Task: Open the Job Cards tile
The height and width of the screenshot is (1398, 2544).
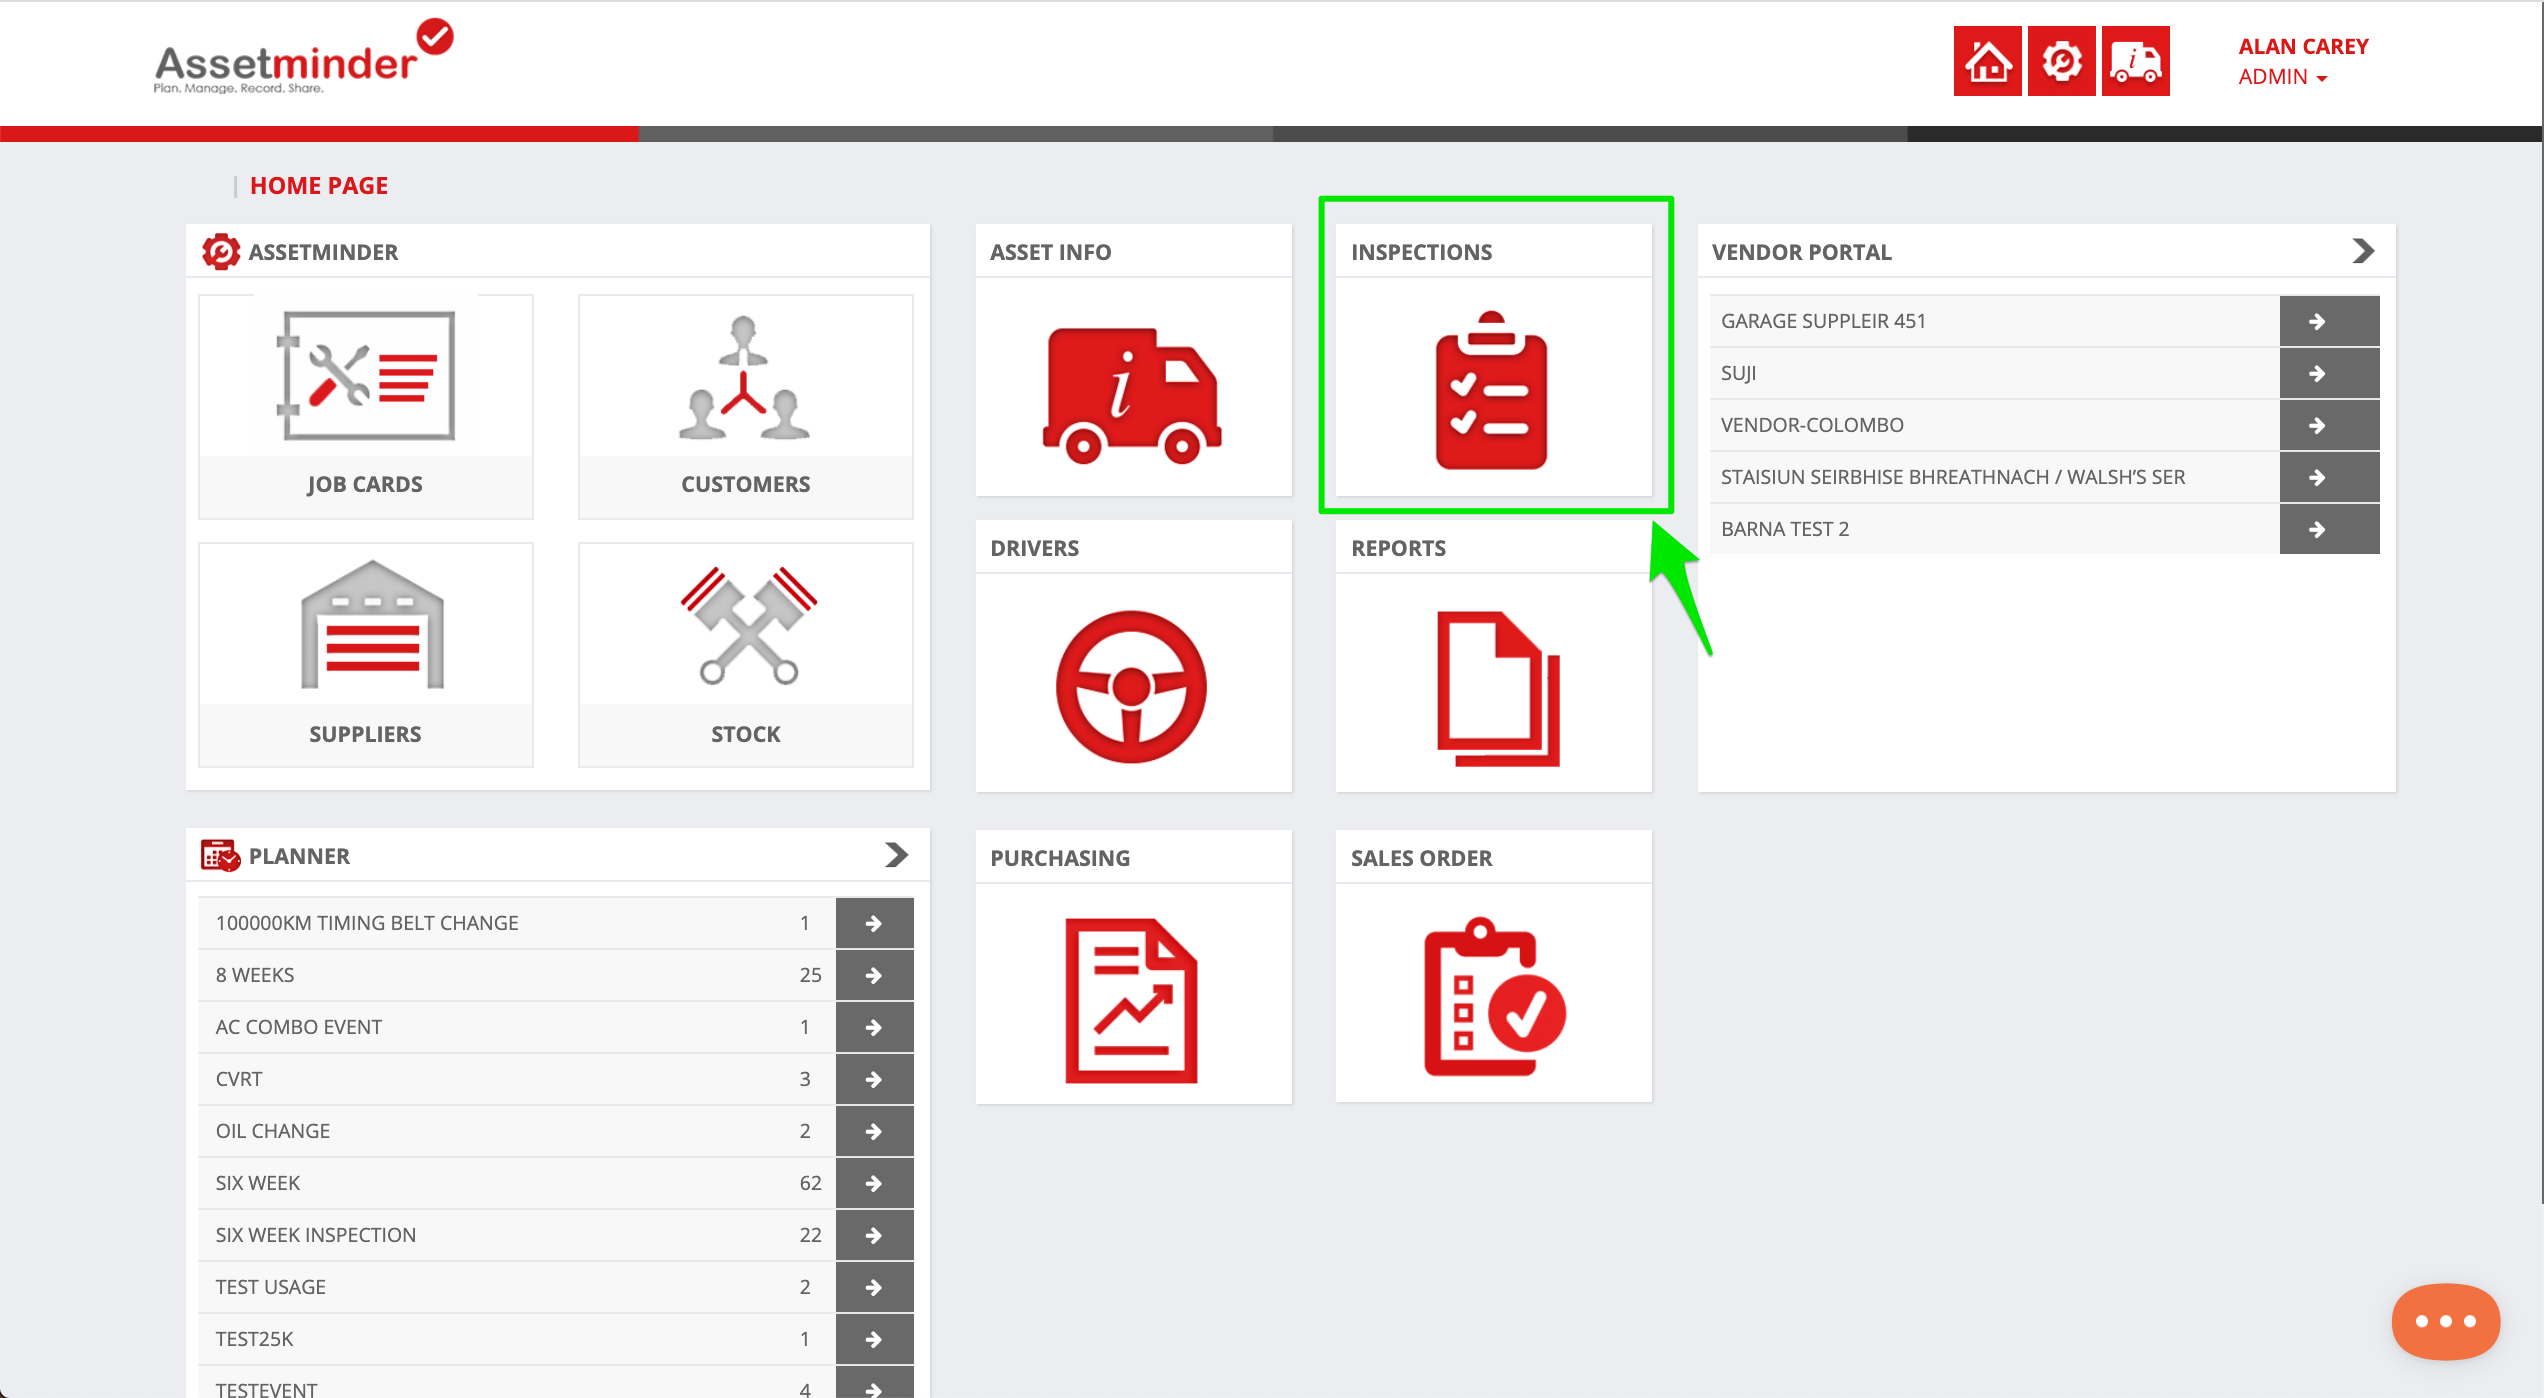Action: [x=366, y=406]
